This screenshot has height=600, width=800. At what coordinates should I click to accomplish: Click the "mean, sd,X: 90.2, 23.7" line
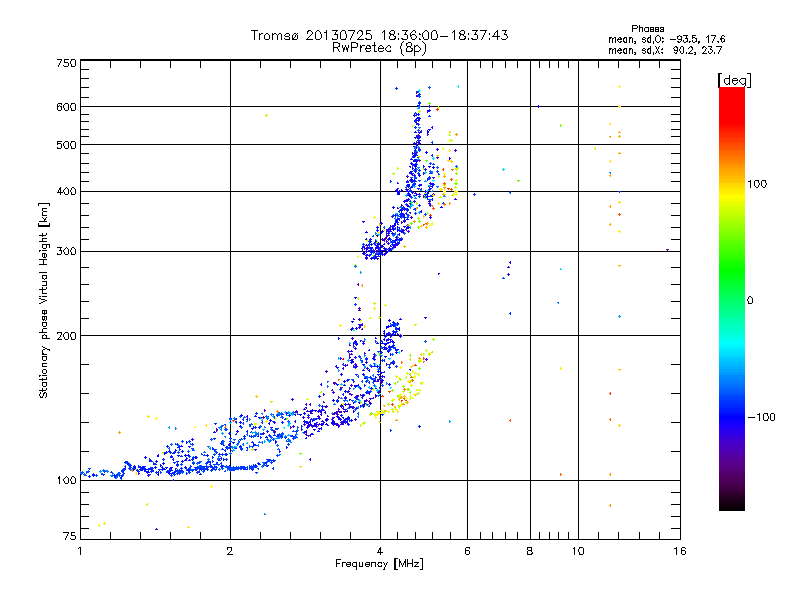pos(665,50)
